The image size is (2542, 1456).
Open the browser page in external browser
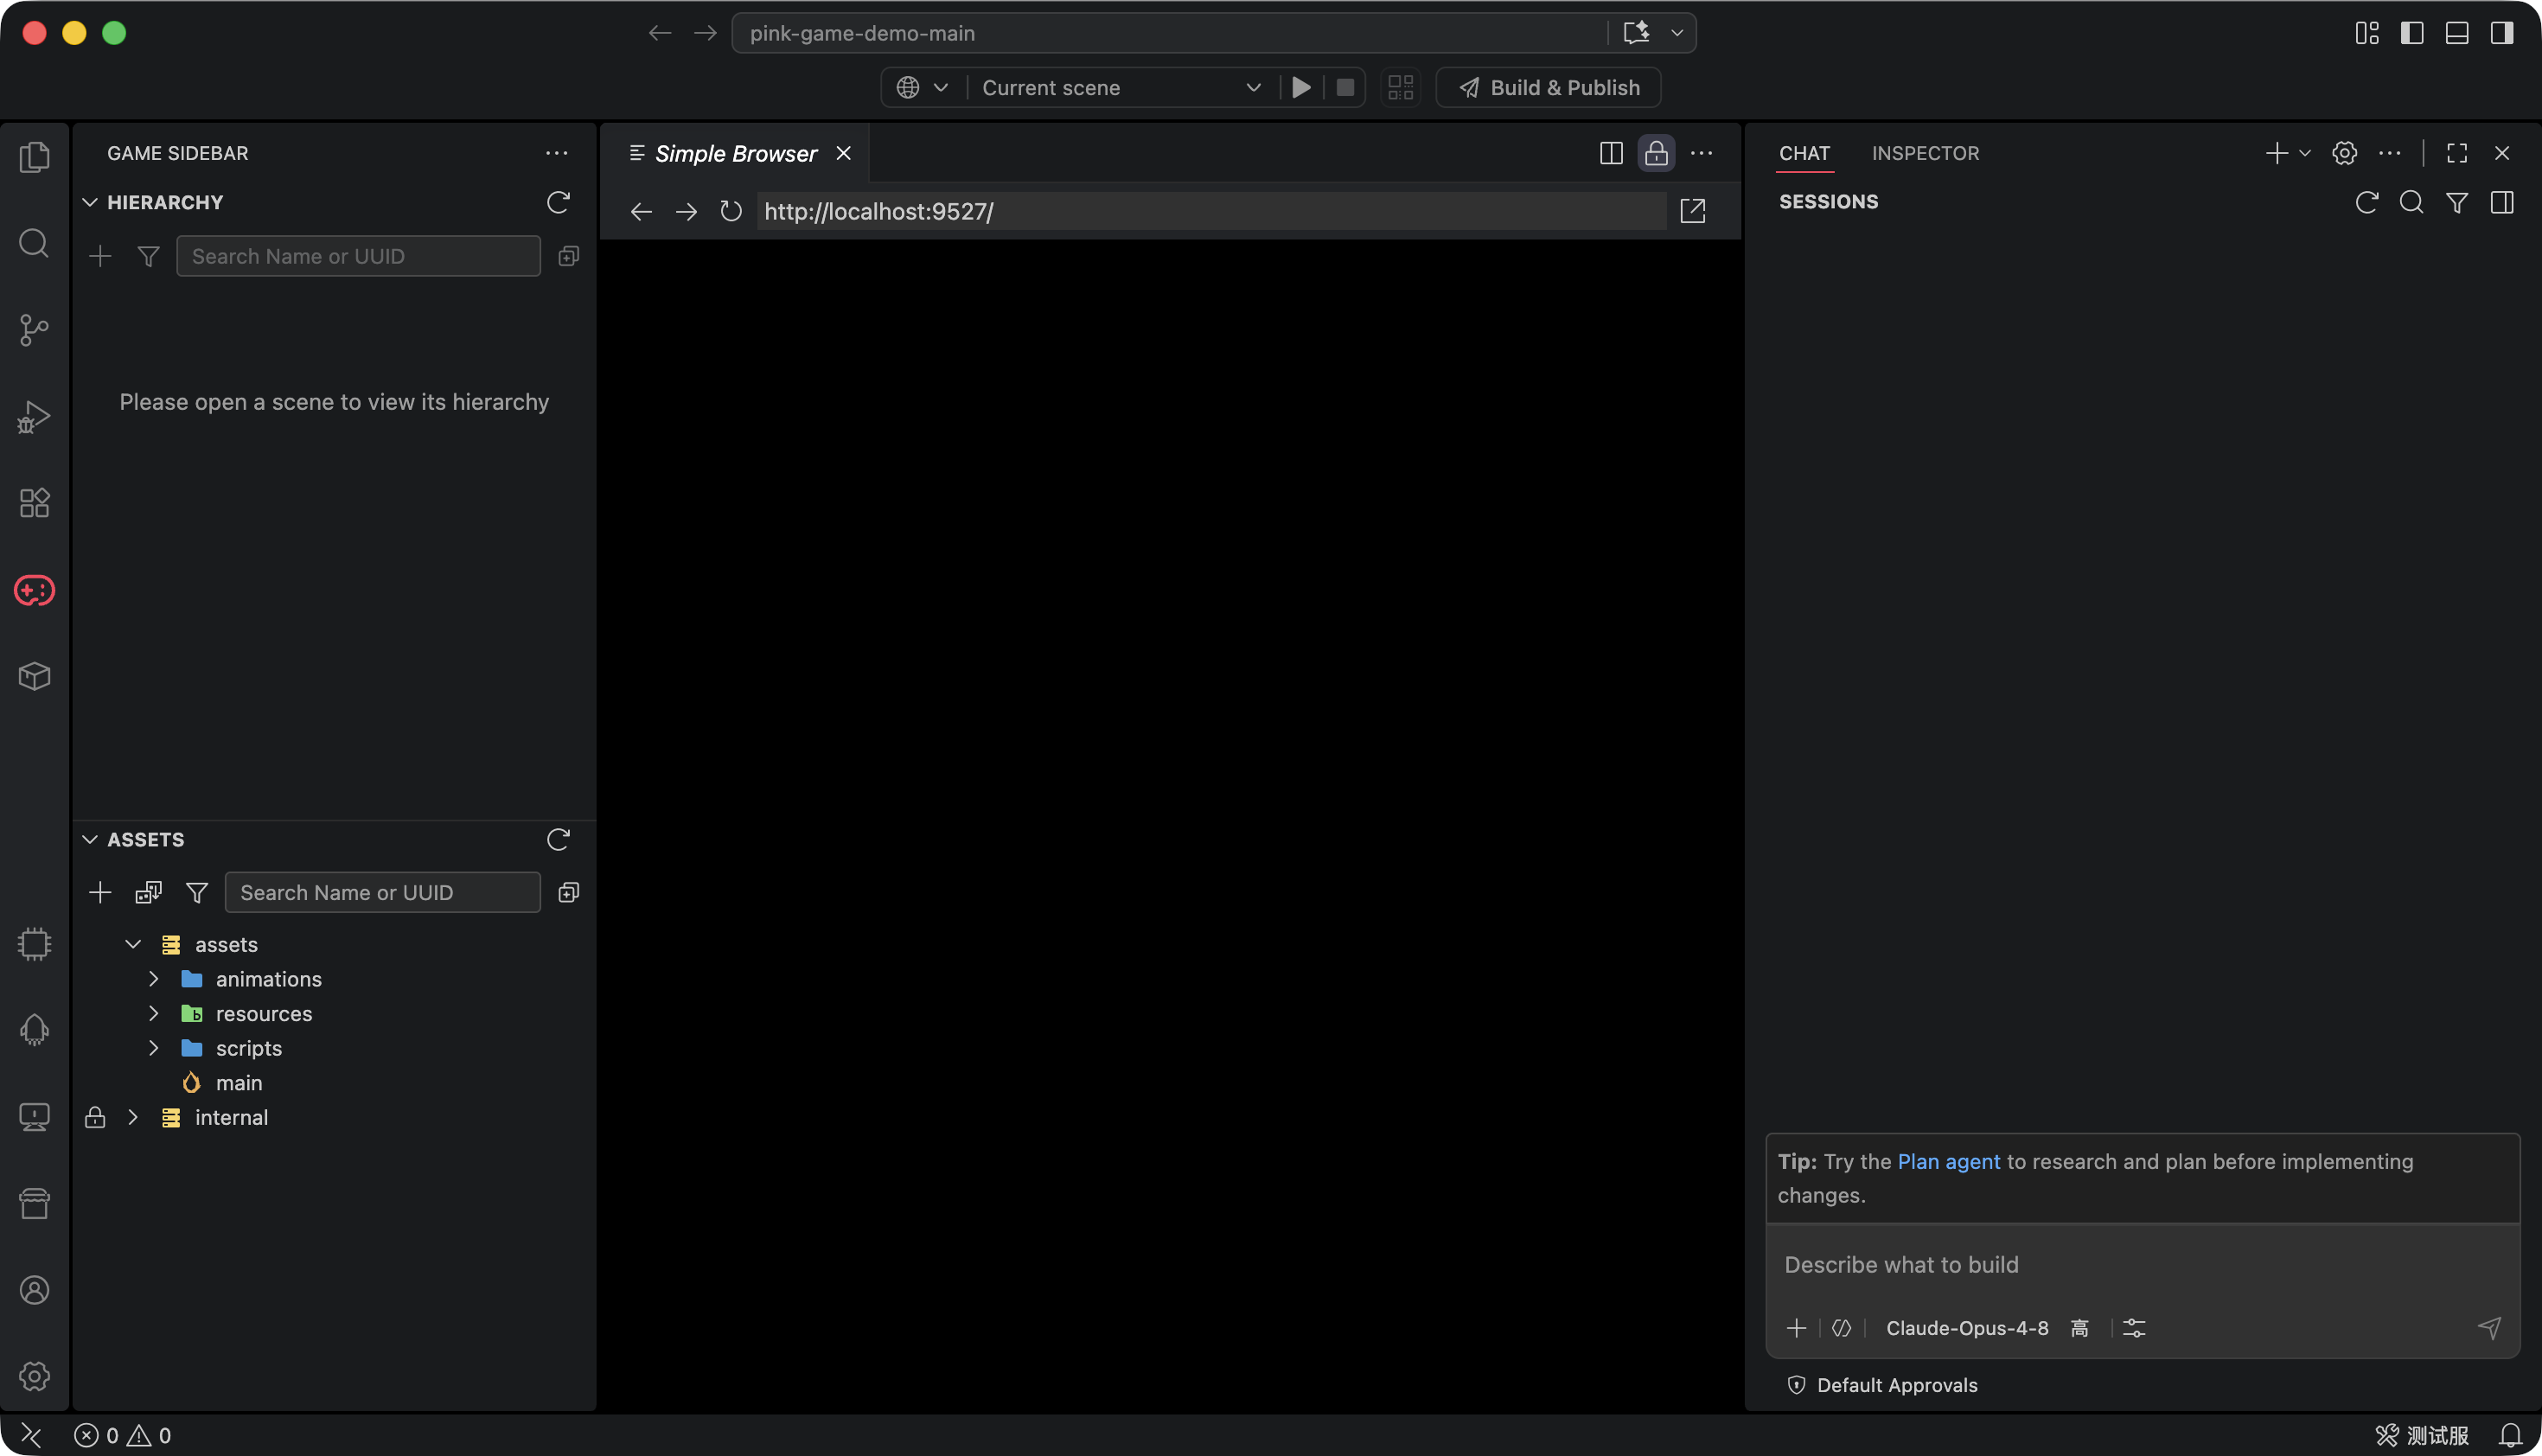click(1692, 211)
